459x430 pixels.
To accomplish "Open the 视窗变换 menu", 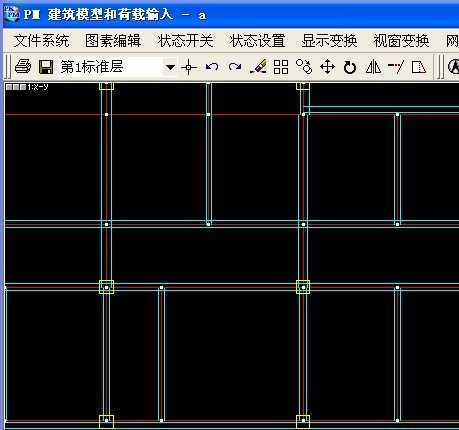I will (x=401, y=41).
